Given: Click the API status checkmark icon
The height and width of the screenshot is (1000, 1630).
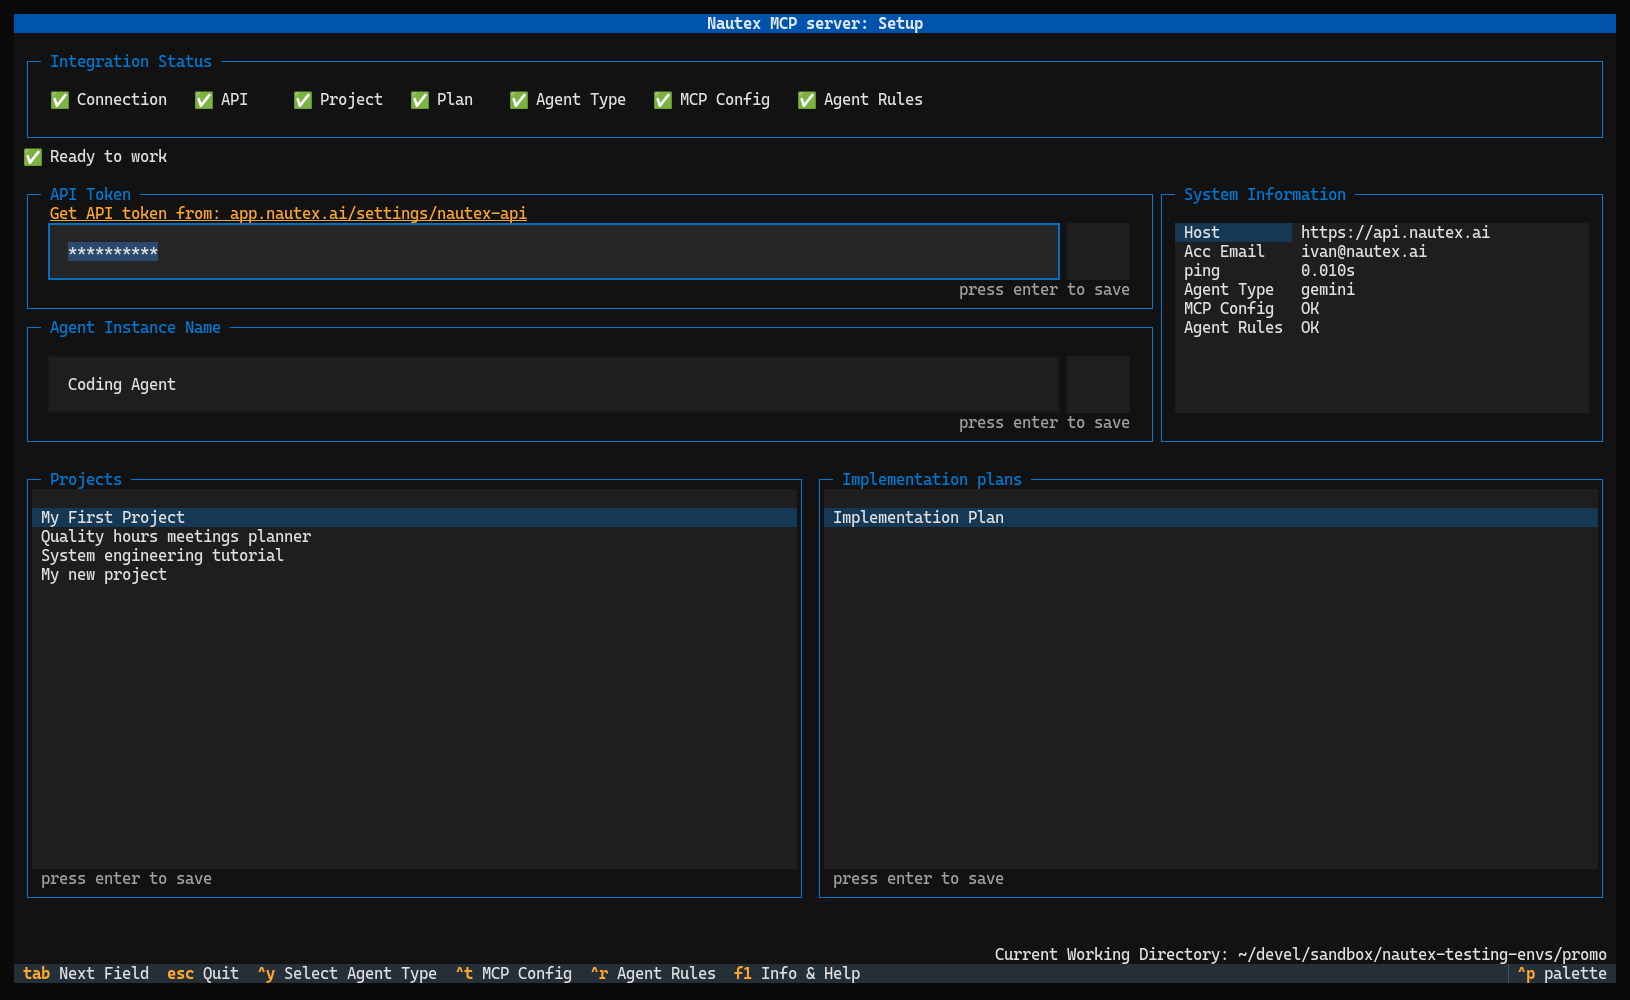Looking at the screenshot, I should coord(203,99).
